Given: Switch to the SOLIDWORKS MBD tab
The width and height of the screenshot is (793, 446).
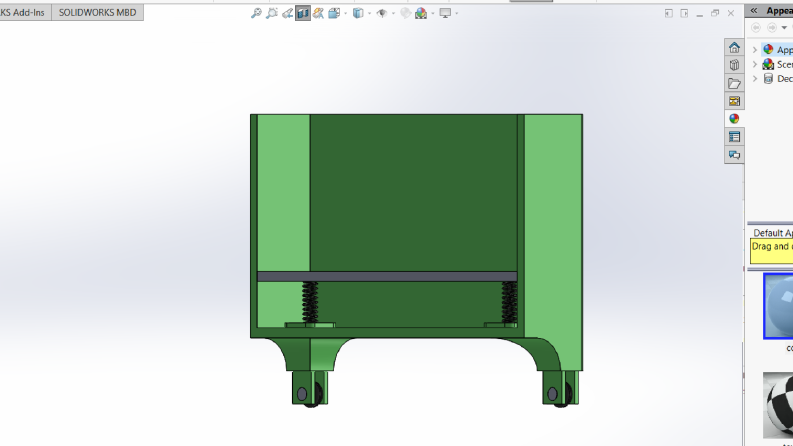Looking at the screenshot, I should [x=98, y=13].
